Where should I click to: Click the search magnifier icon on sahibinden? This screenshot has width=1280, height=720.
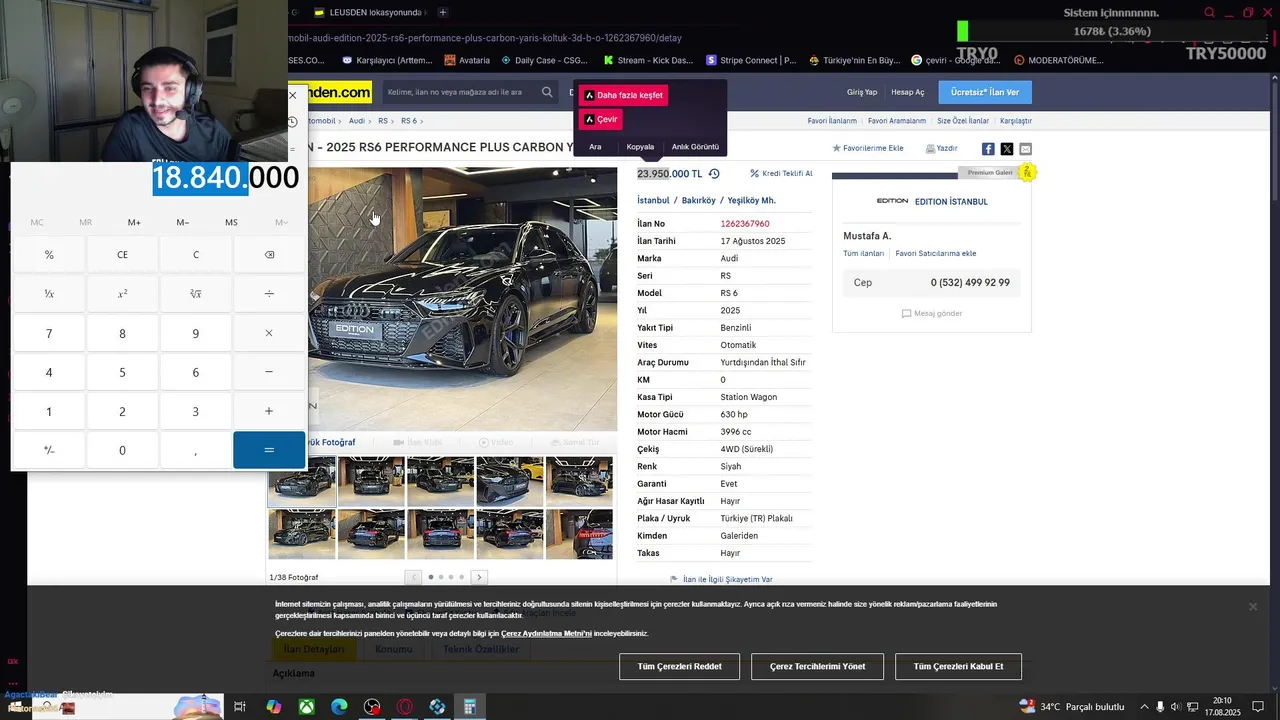tap(547, 92)
